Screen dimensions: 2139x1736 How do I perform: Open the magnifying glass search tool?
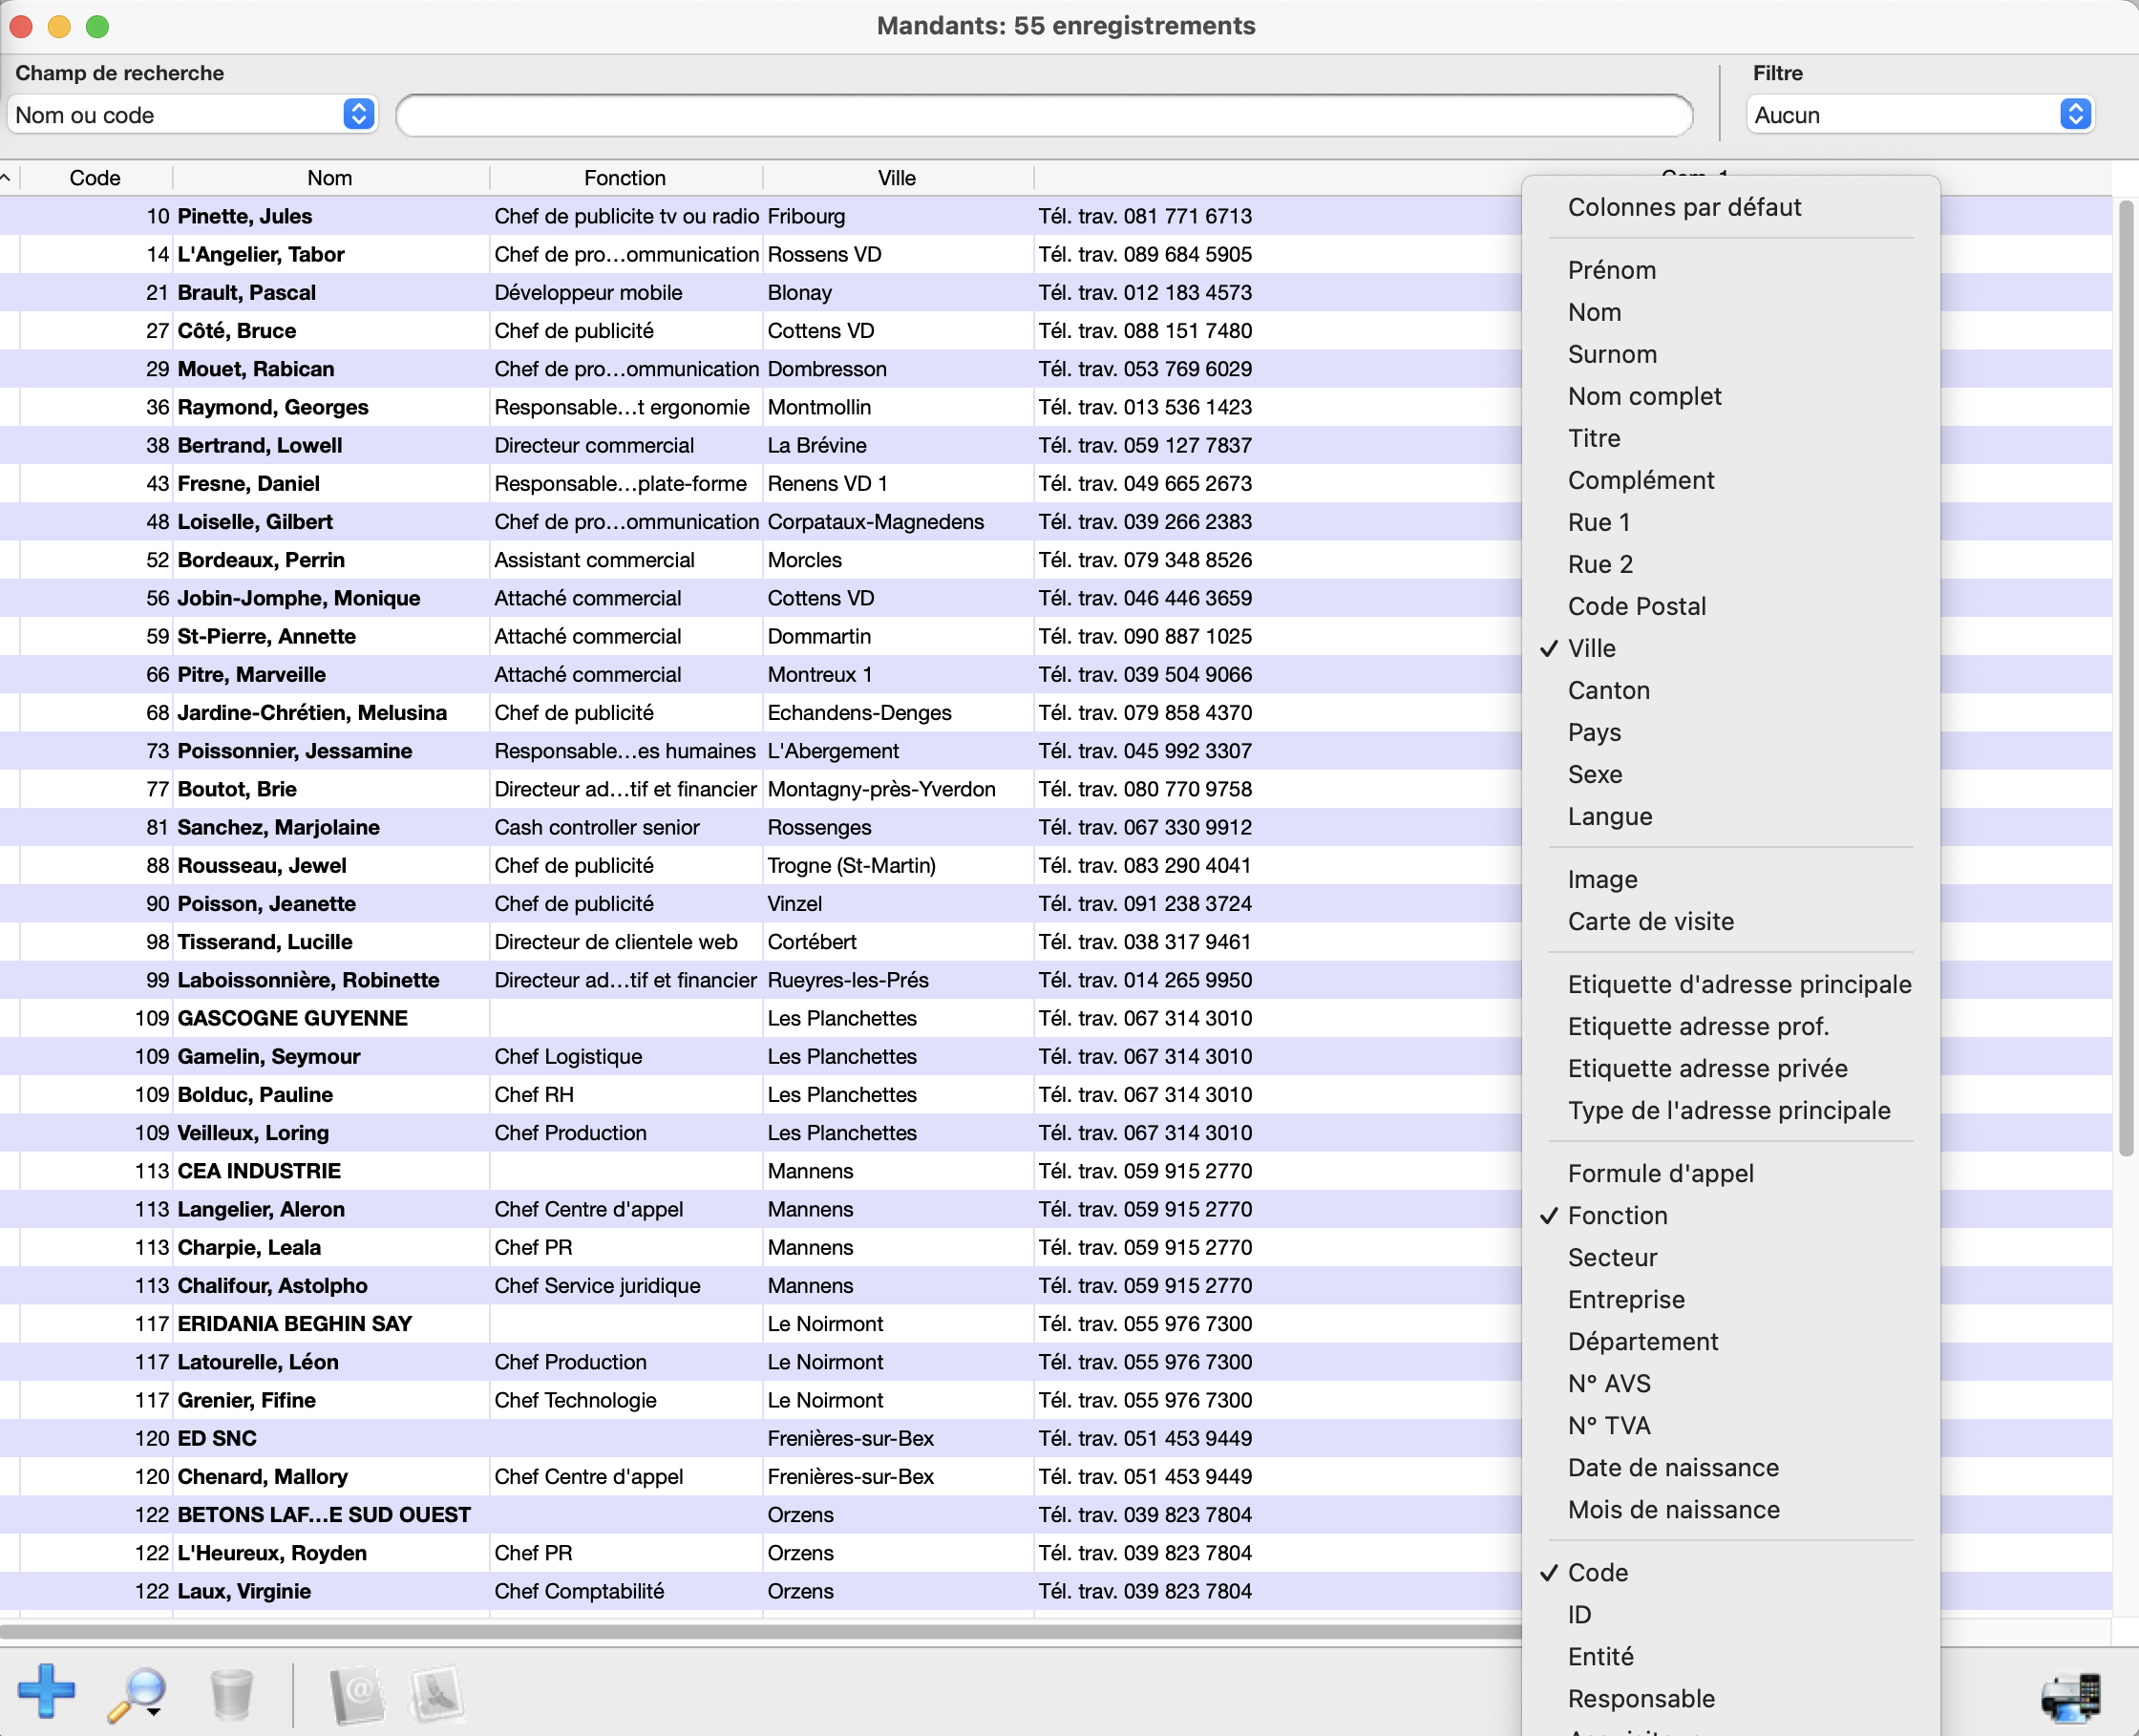click(137, 1694)
